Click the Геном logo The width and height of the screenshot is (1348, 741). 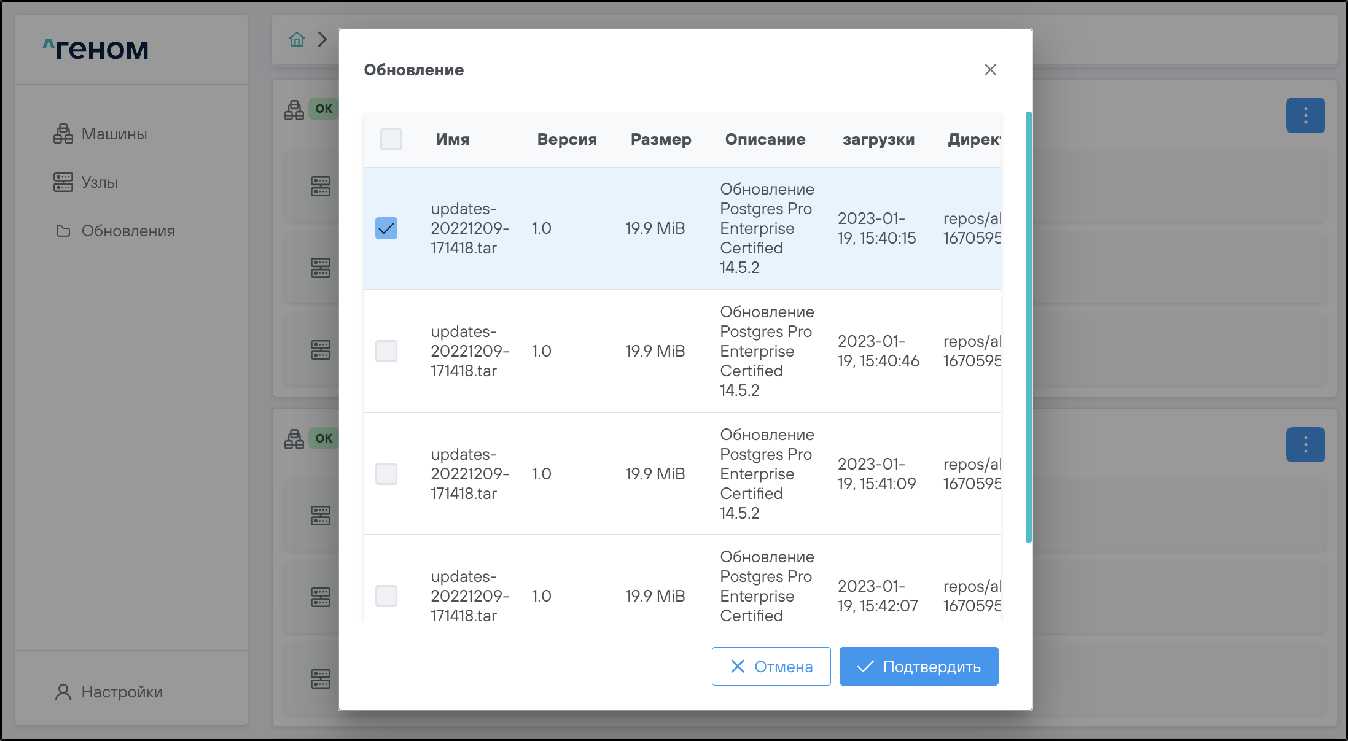point(96,48)
